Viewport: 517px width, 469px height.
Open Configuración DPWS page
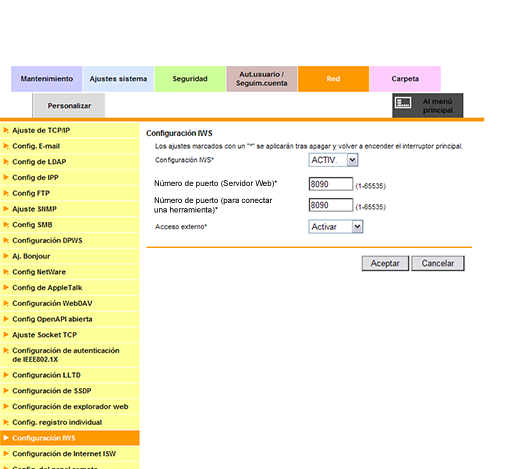tap(70, 240)
